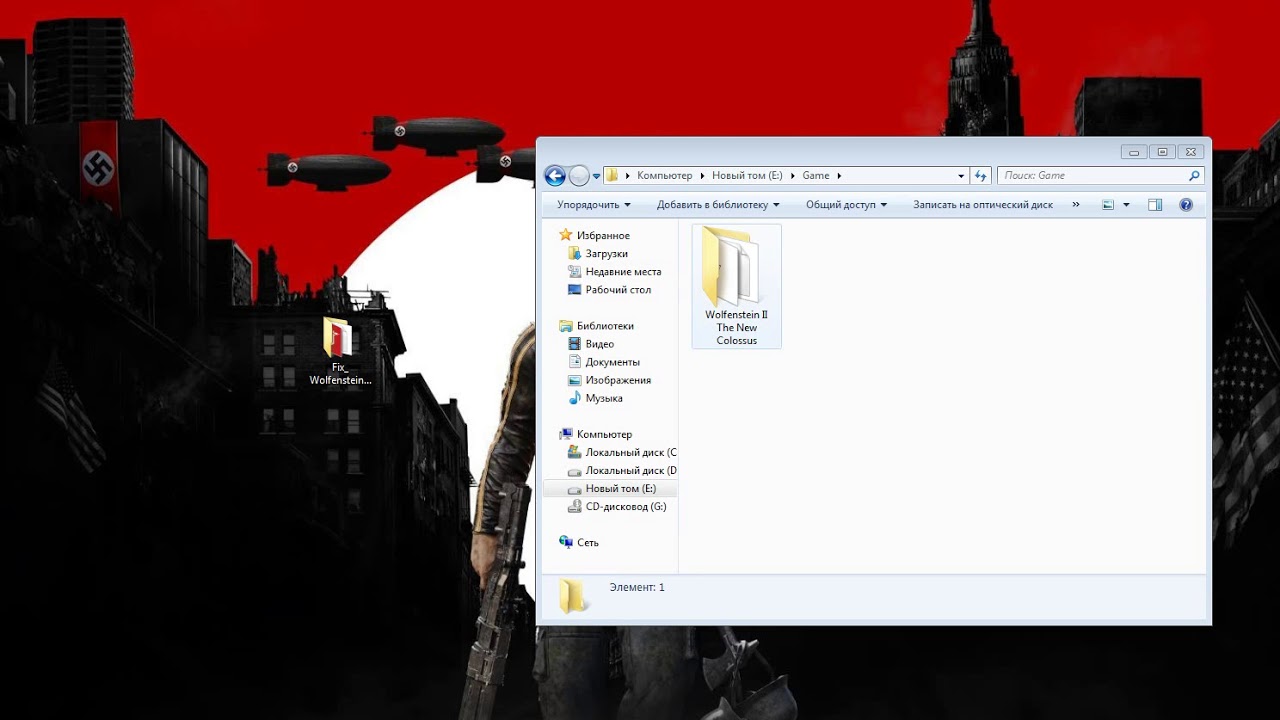Viewport: 1280px width, 720px height.
Task: Show more toolbar commands via » chevron
Action: (1076, 205)
